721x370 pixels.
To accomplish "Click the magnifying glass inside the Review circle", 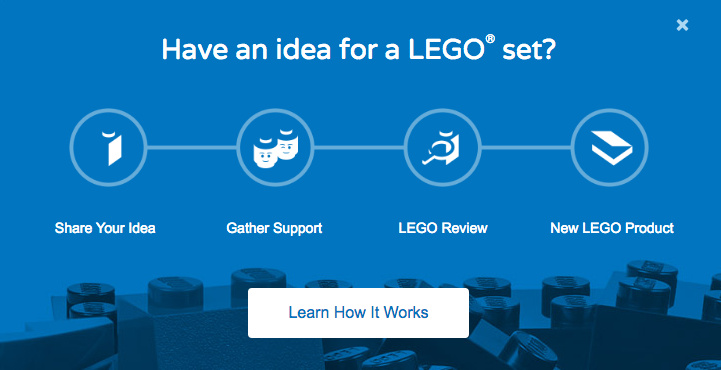I will pyautogui.click(x=435, y=153).
